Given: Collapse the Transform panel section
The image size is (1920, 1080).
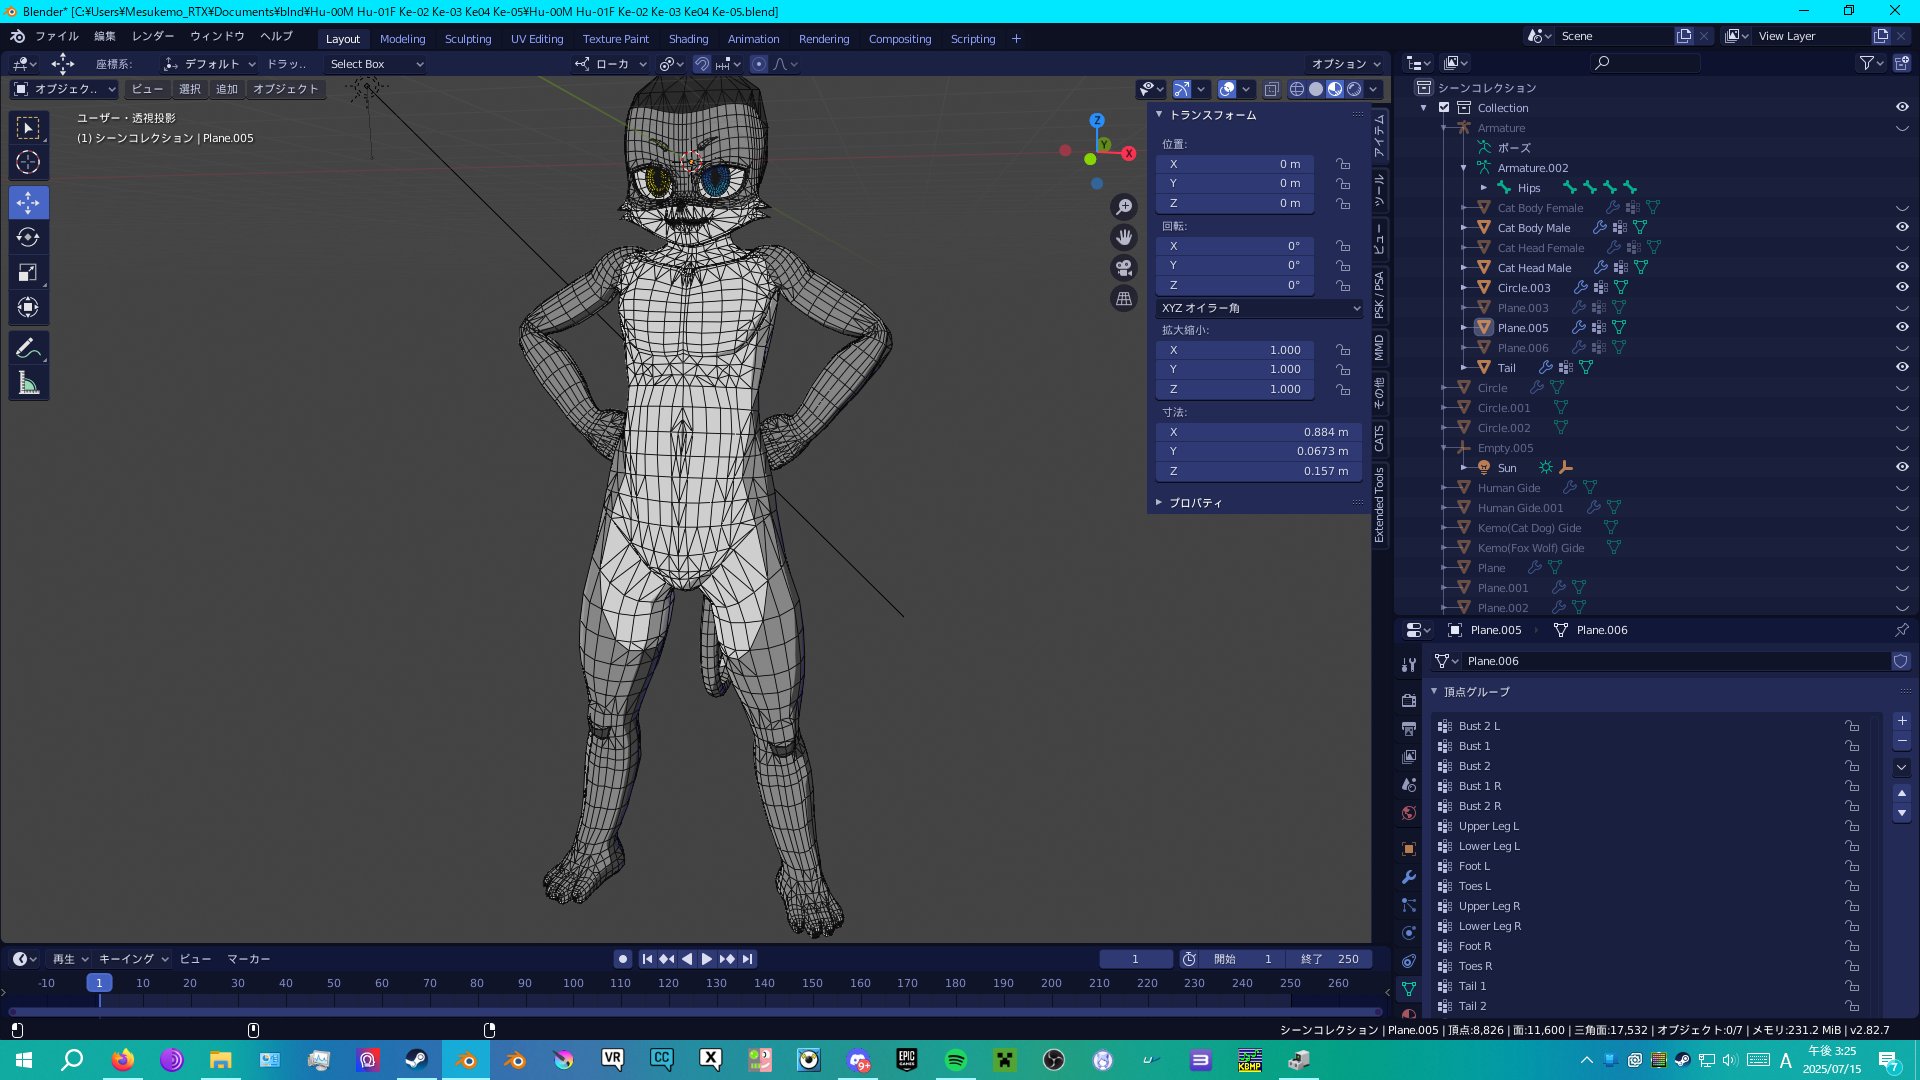Looking at the screenshot, I should tap(1159, 115).
